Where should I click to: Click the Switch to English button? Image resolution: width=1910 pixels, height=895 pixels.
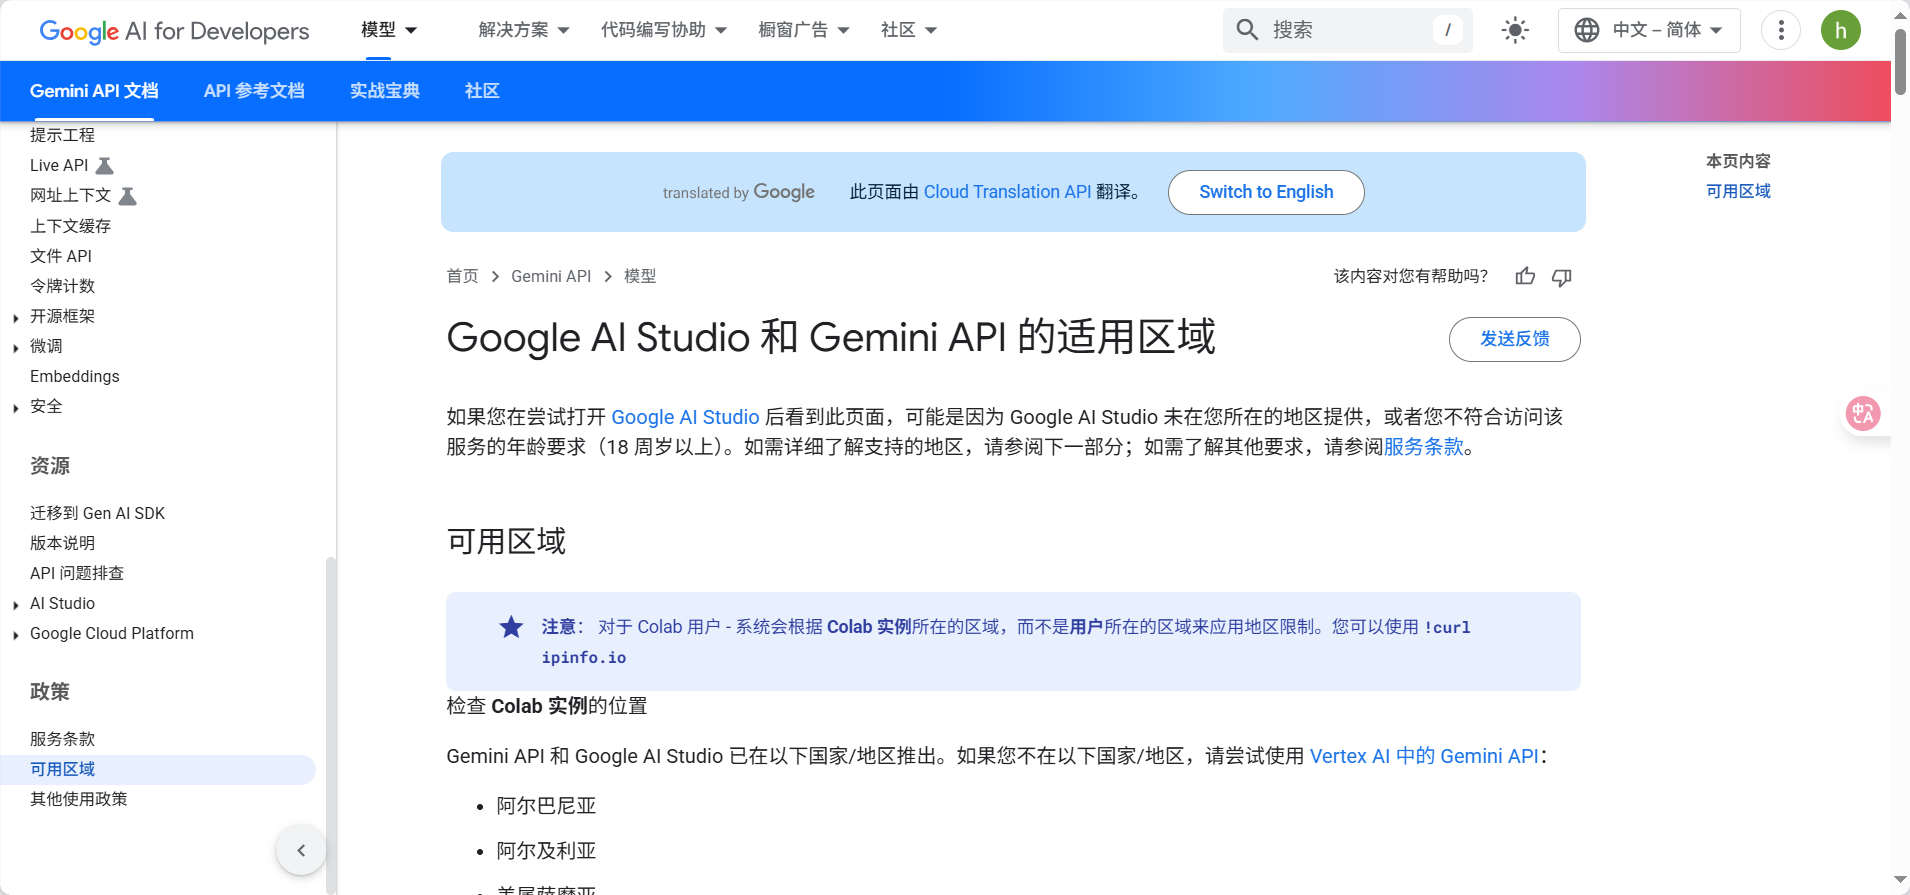(x=1266, y=192)
